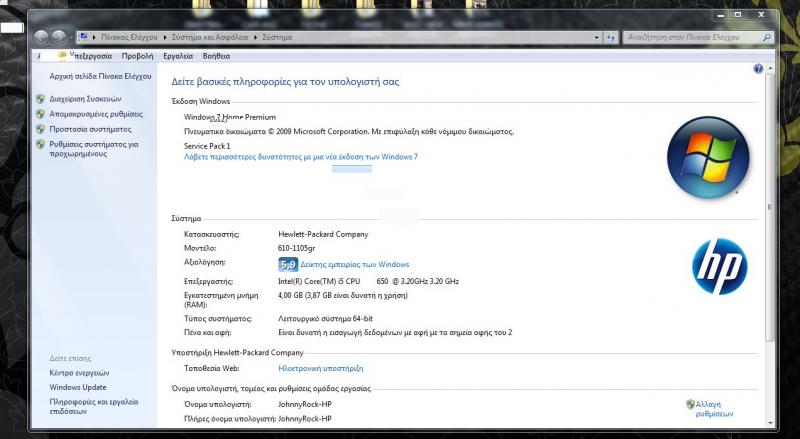Click shield icon next to Προστασία συστήματος

(x=41, y=129)
